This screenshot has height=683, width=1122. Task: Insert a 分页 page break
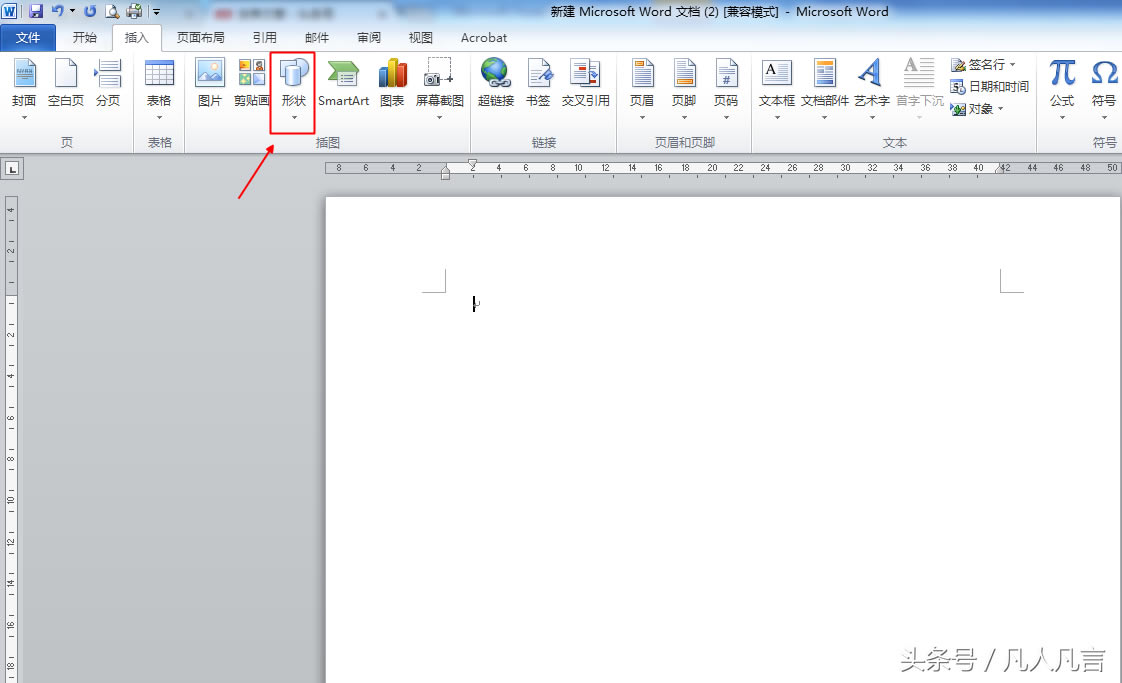click(108, 83)
